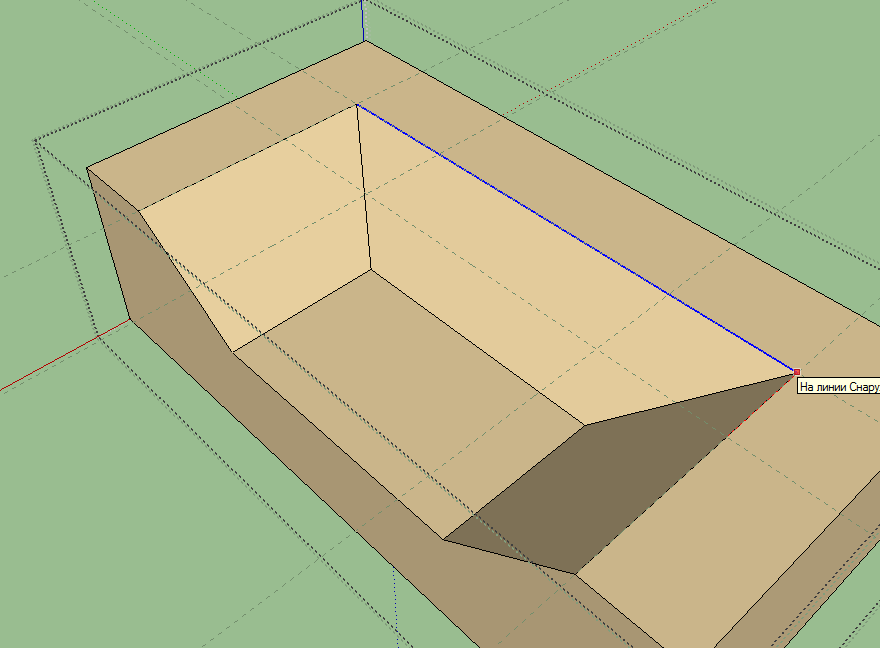Click the "На линии" inference tooltip

(x=838, y=386)
